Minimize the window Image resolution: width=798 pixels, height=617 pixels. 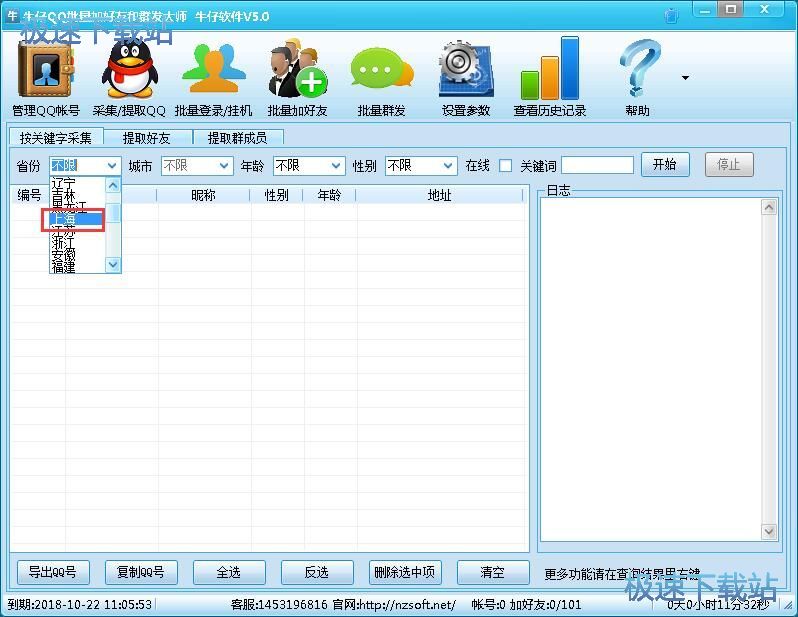705,10
